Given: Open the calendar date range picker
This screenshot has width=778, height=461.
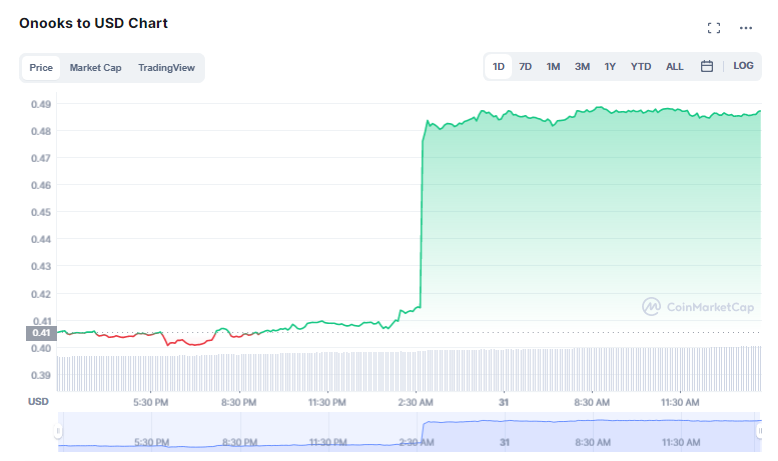Looking at the screenshot, I should (x=707, y=66).
